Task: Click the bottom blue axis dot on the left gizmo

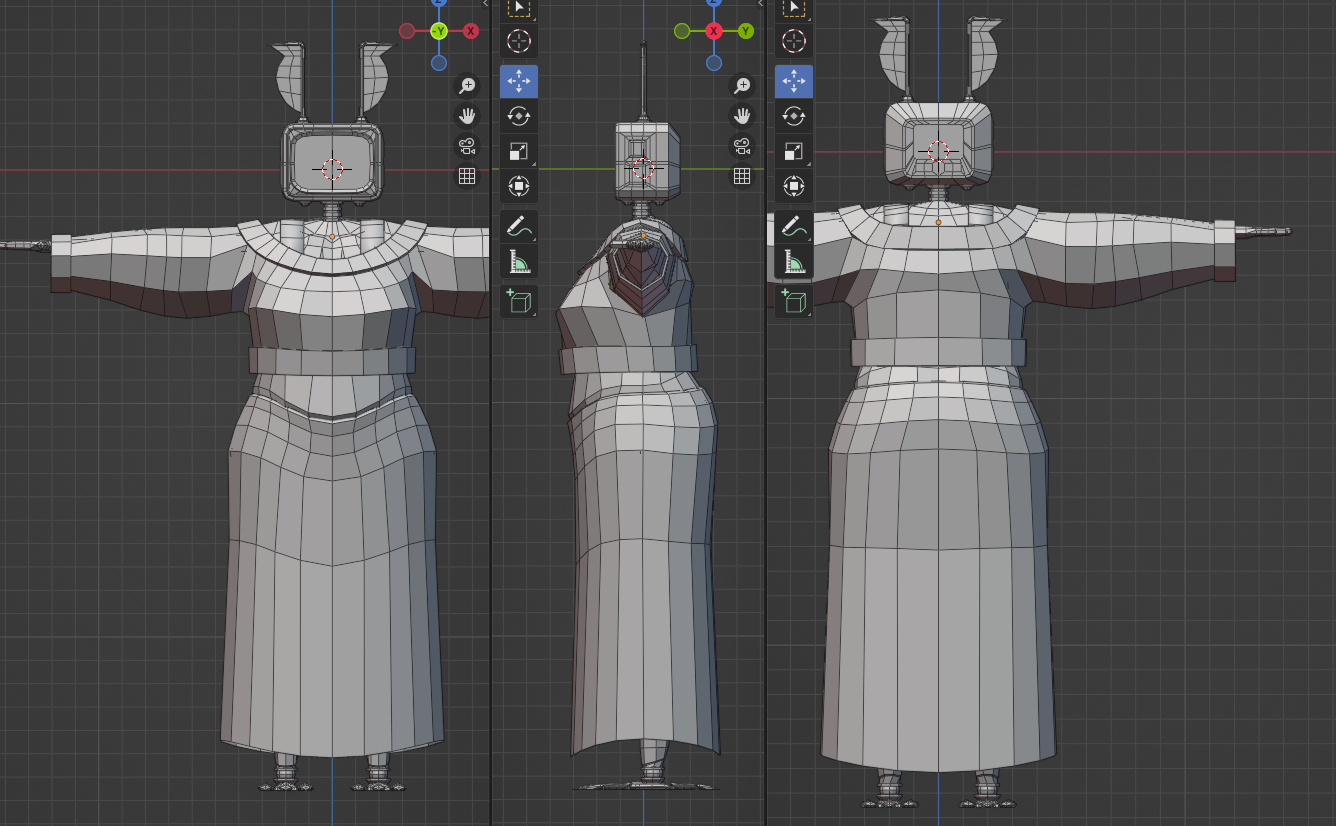Action: [x=438, y=63]
